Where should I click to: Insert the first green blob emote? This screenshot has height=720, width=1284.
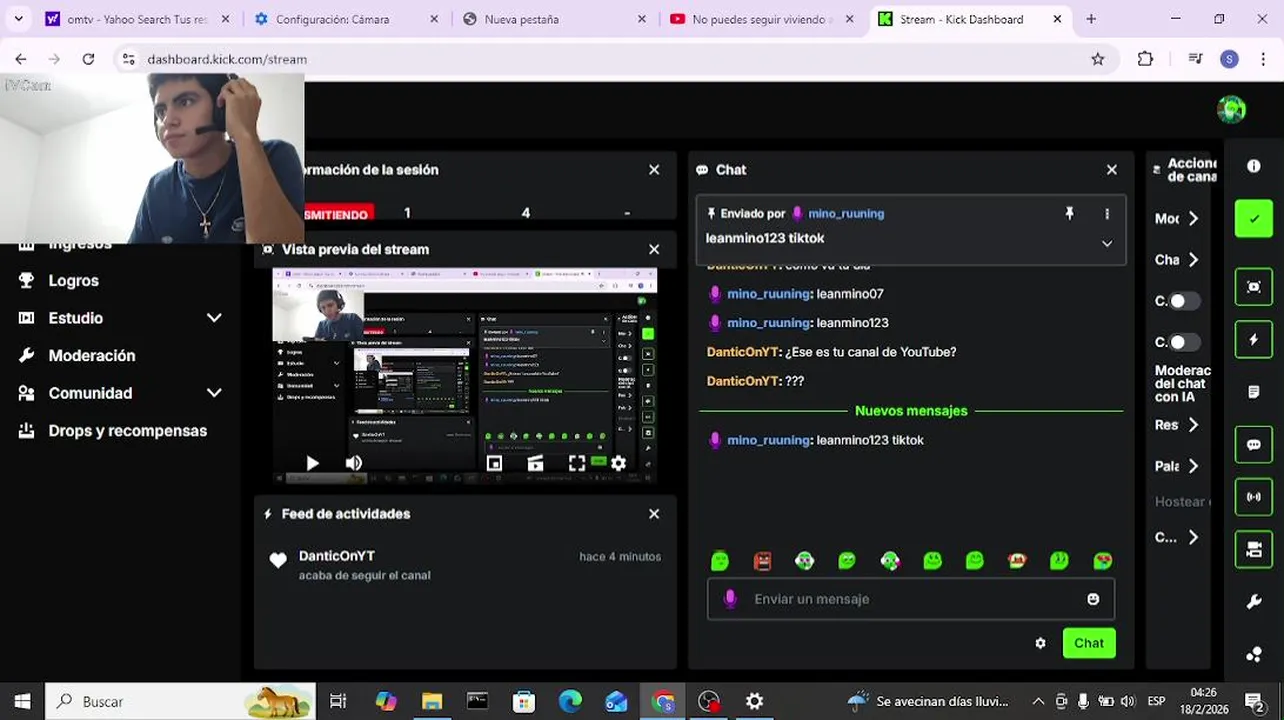pyautogui.click(x=720, y=561)
